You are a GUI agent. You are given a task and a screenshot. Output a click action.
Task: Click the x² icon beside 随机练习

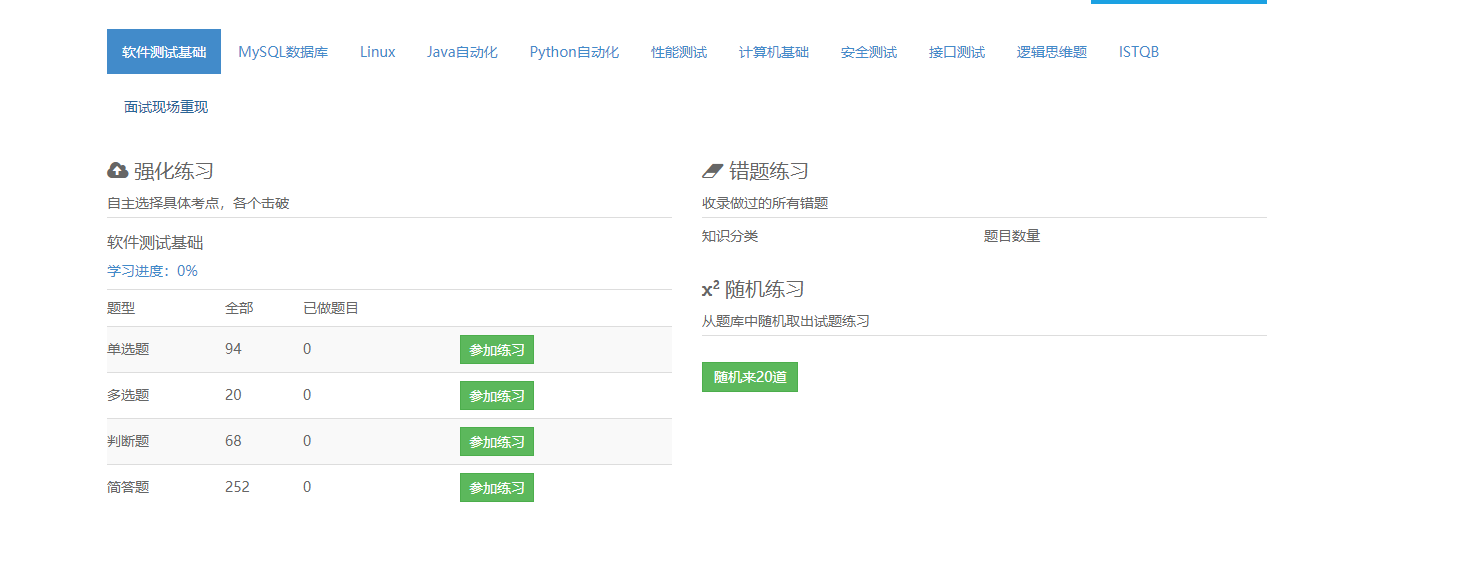tap(711, 289)
